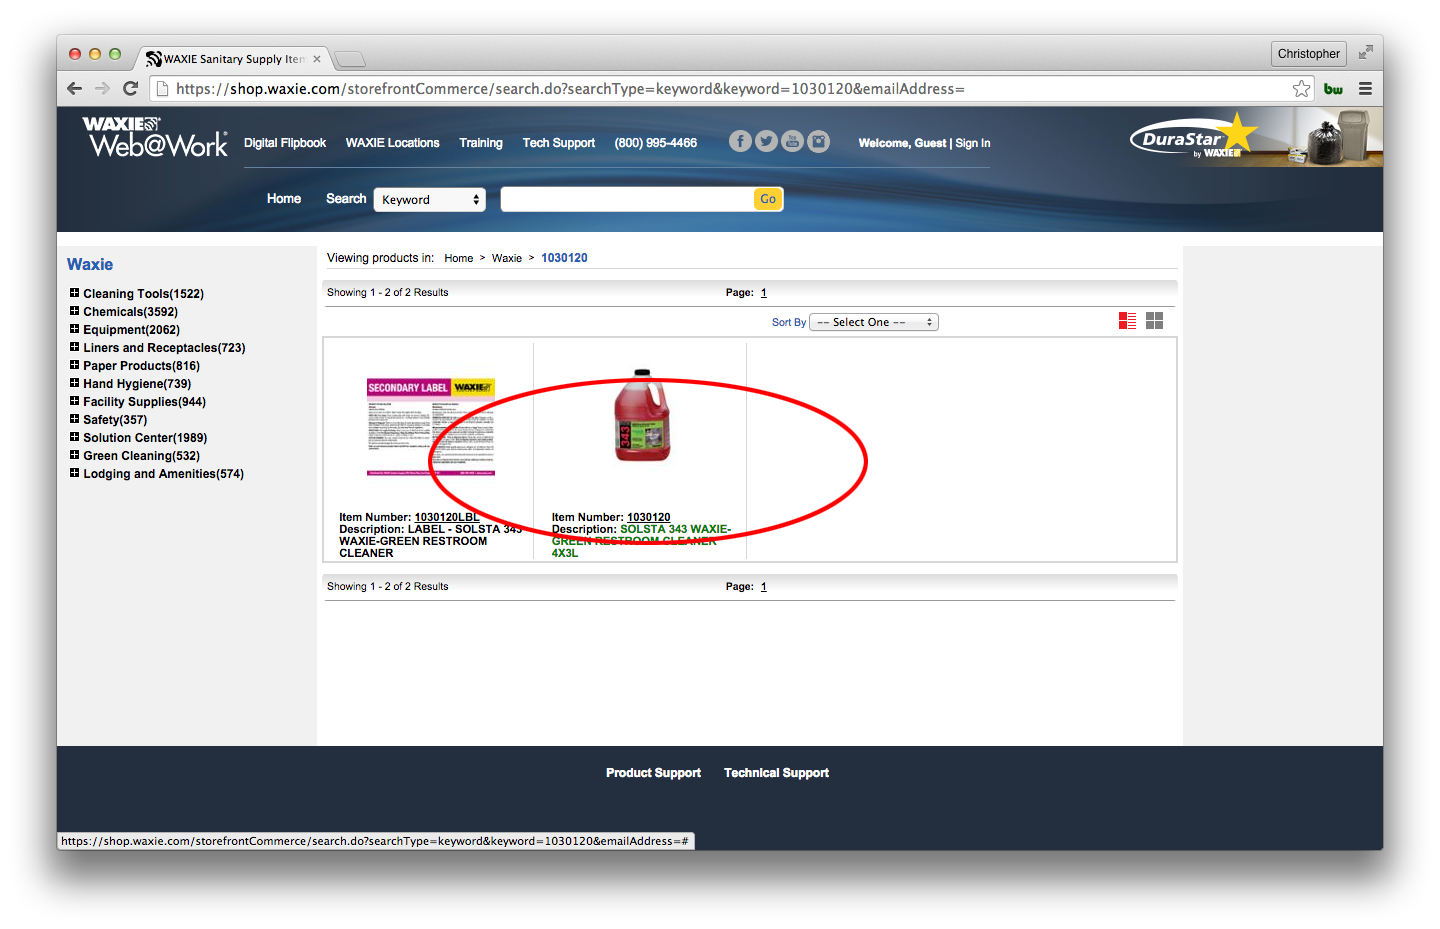Click the browser forward arrow

point(102,88)
